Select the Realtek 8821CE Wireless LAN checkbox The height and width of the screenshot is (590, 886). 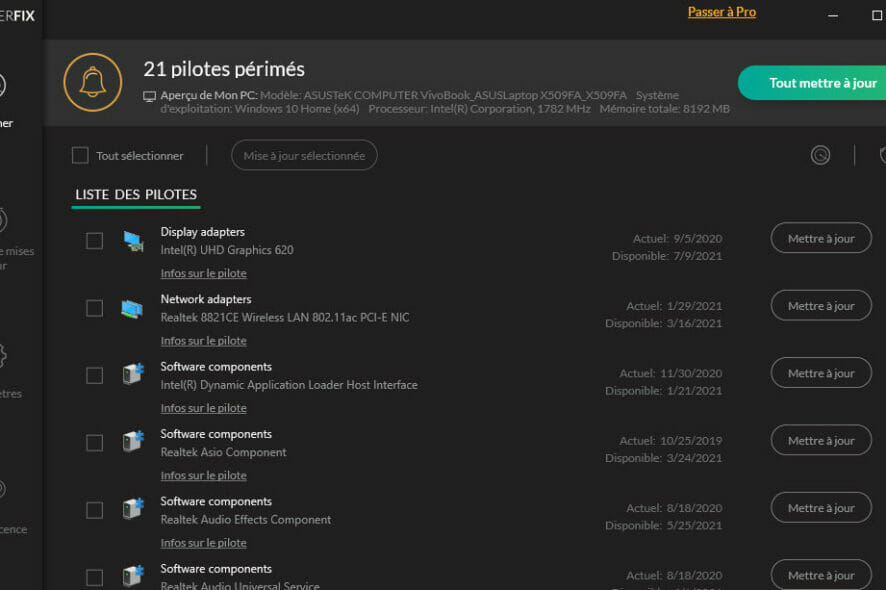point(94,308)
